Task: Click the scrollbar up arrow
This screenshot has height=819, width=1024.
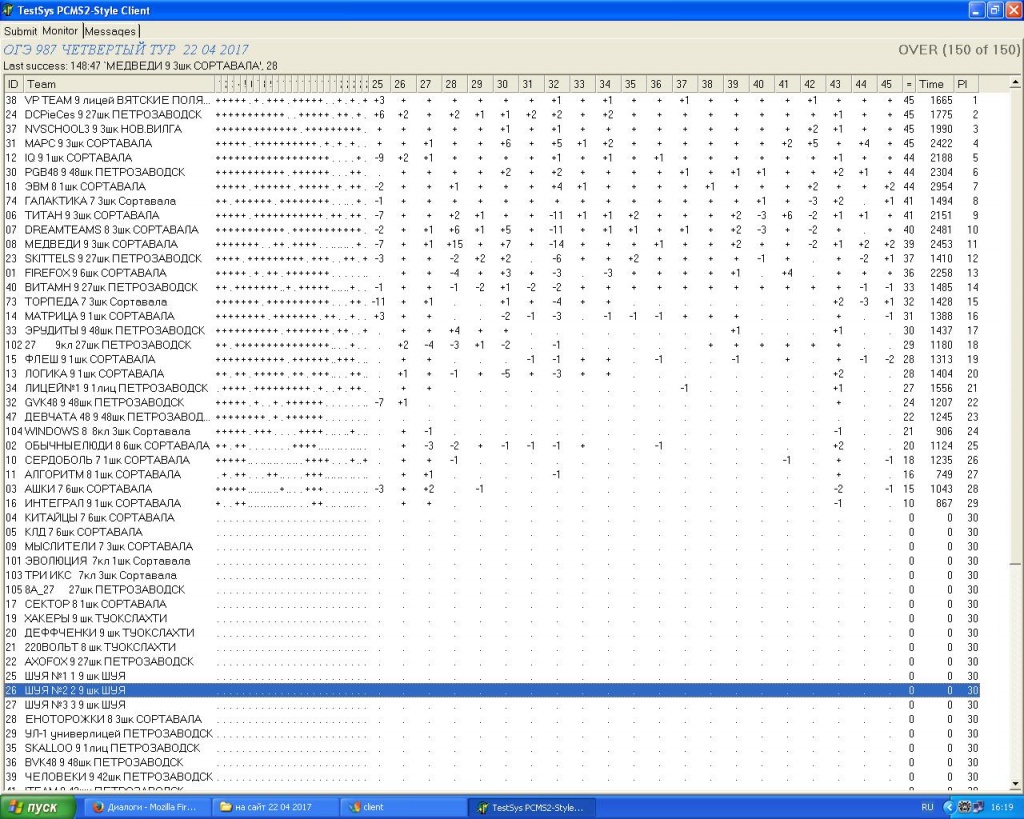Action: click(1016, 83)
